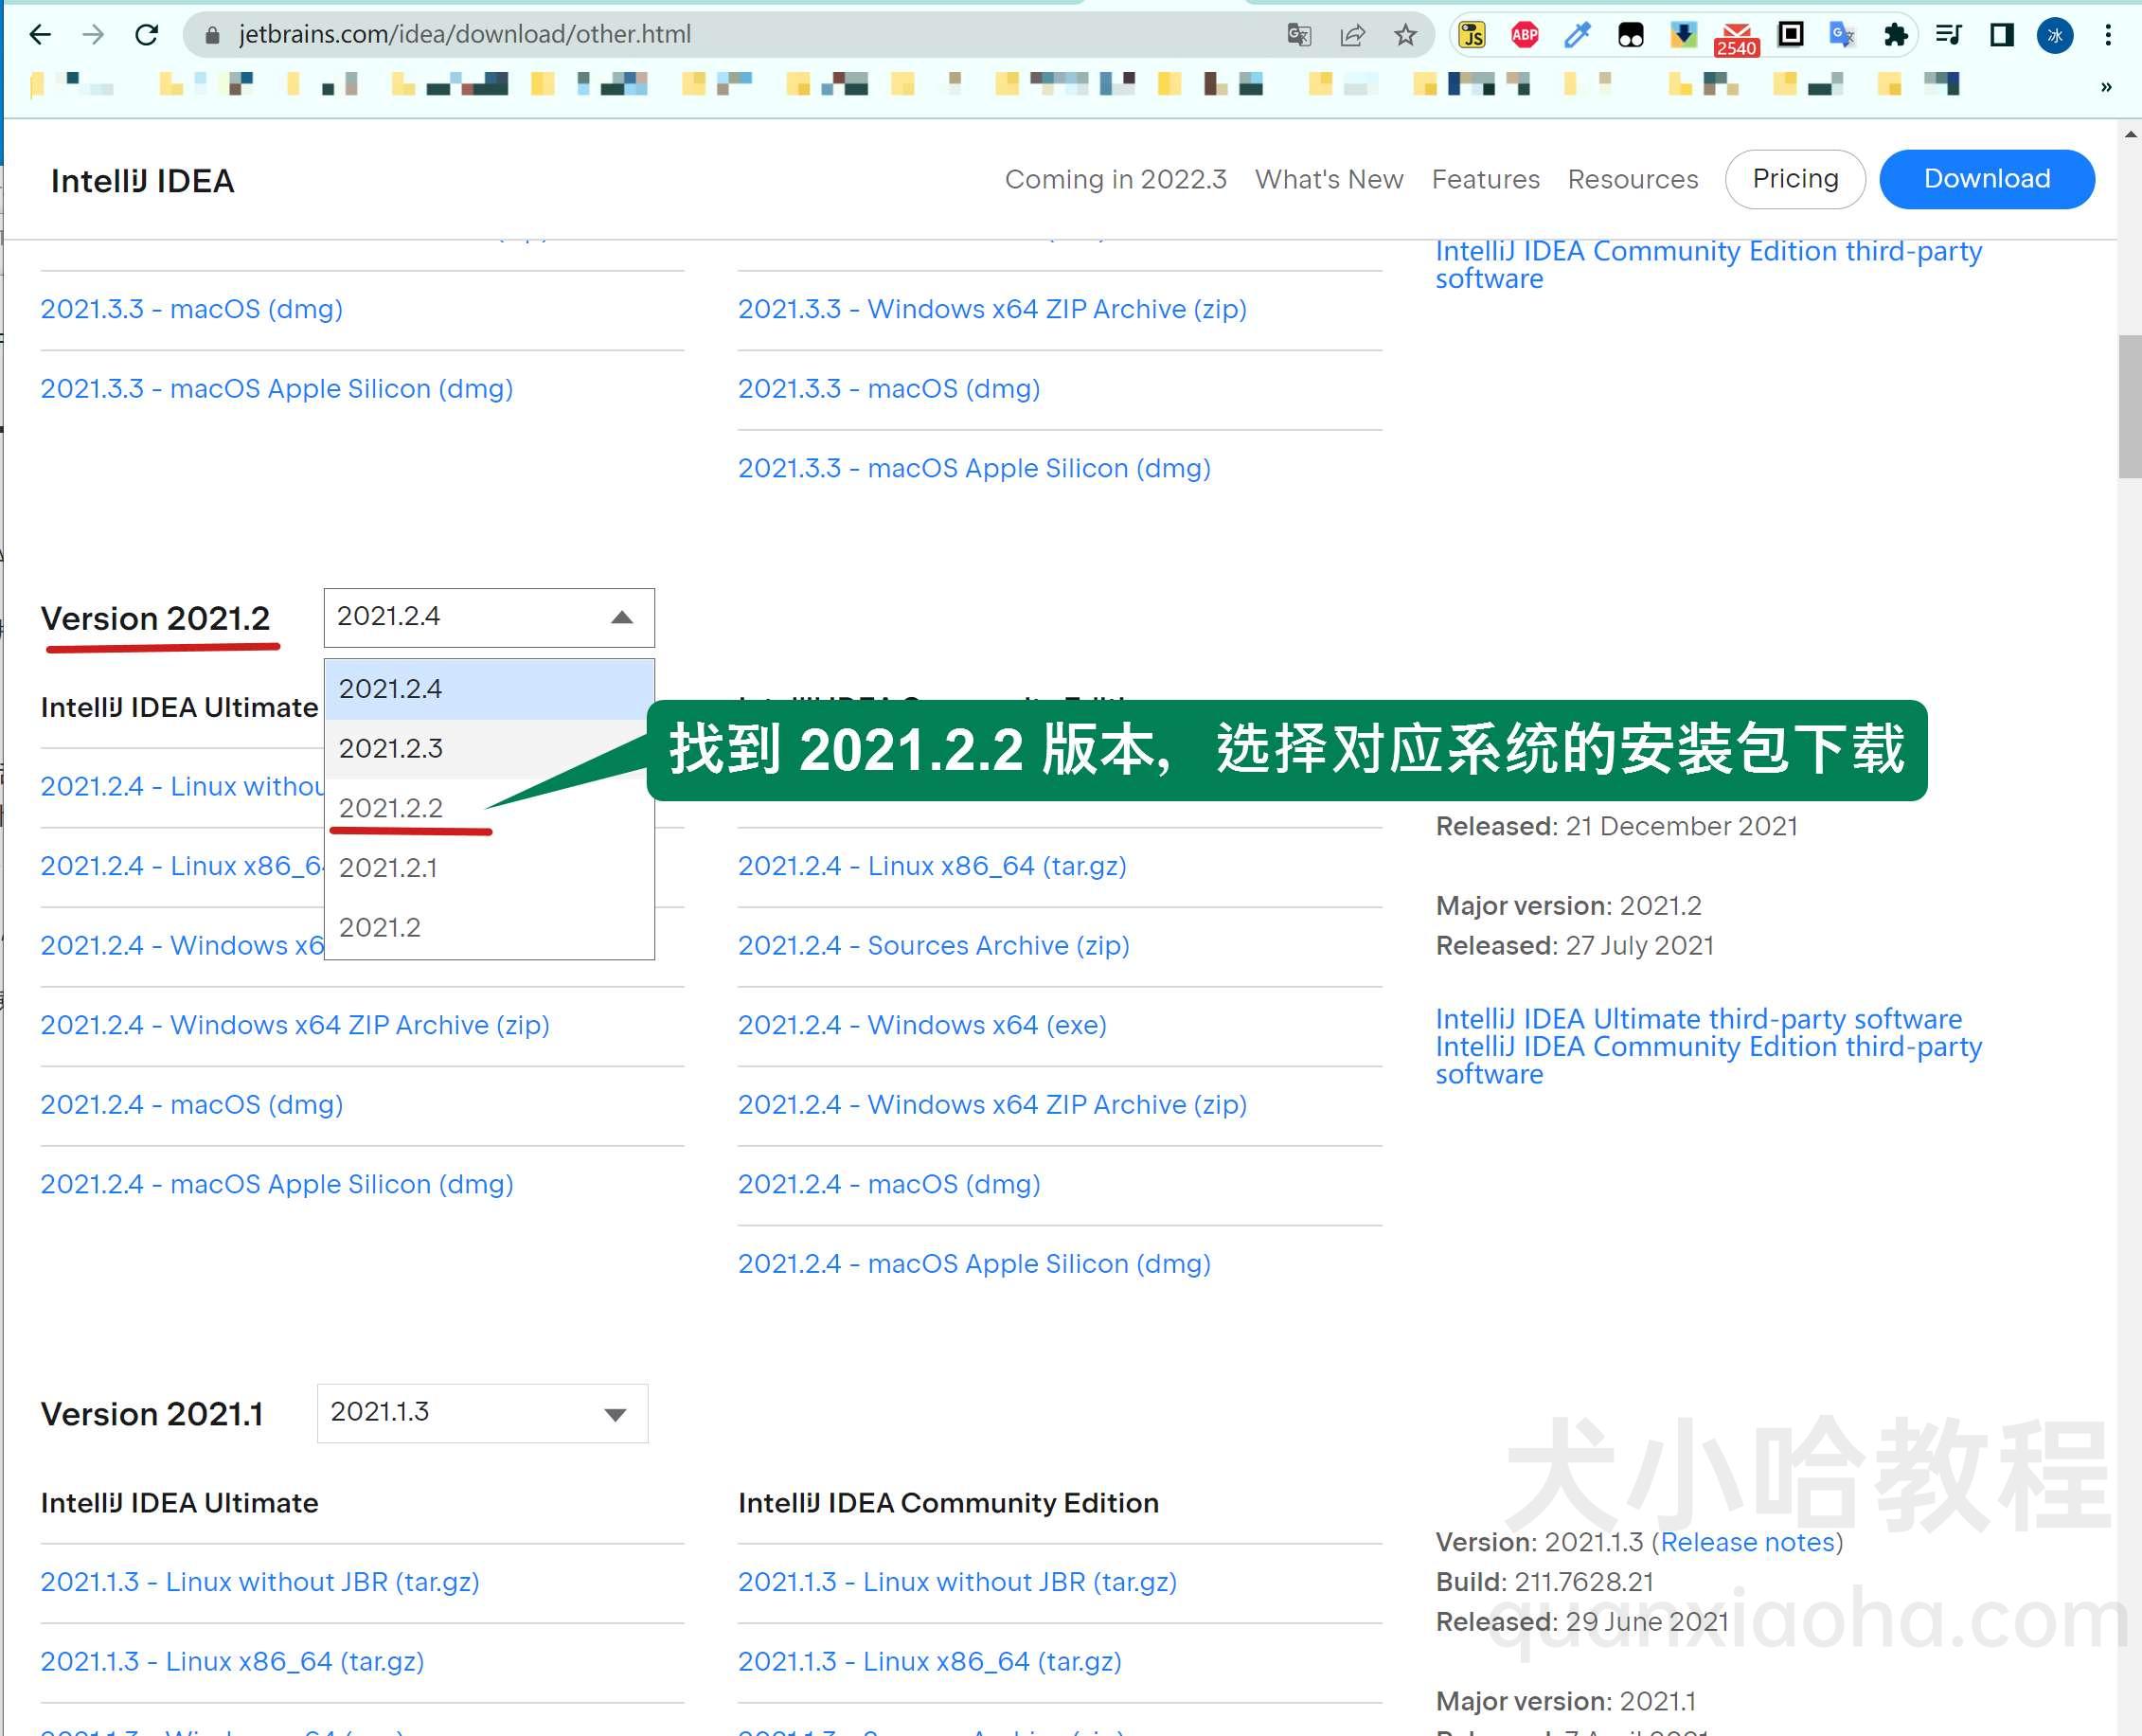Viewport: 2142px width, 1736px height.
Task: Click 2021.3.3 - macOS Apple Silicon download link
Action: coord(277,388)
